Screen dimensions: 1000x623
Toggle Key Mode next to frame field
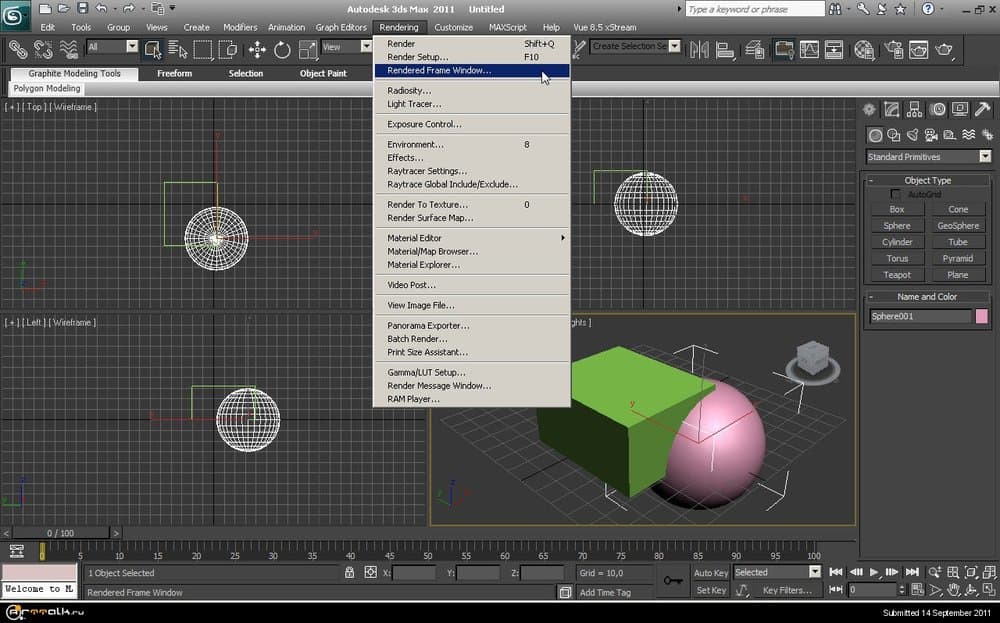(x=835, y=589)
